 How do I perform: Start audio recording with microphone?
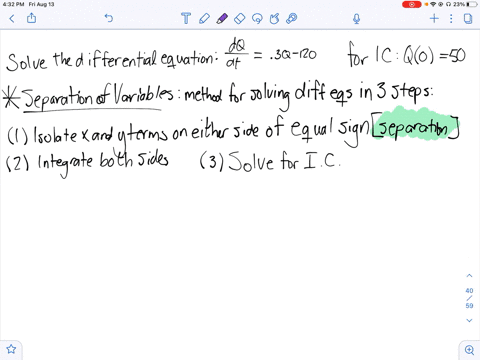pyautogui.click(x=356, y=19)
